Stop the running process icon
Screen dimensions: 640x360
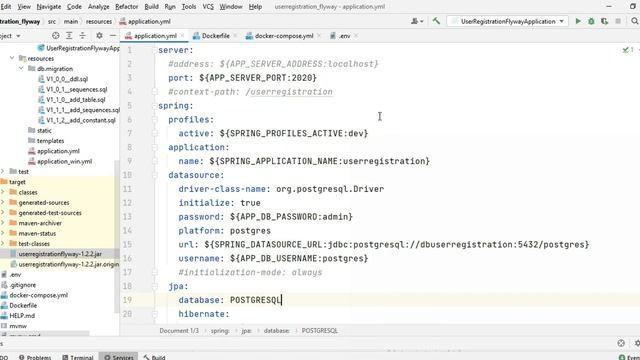click(x=618, y=21)
